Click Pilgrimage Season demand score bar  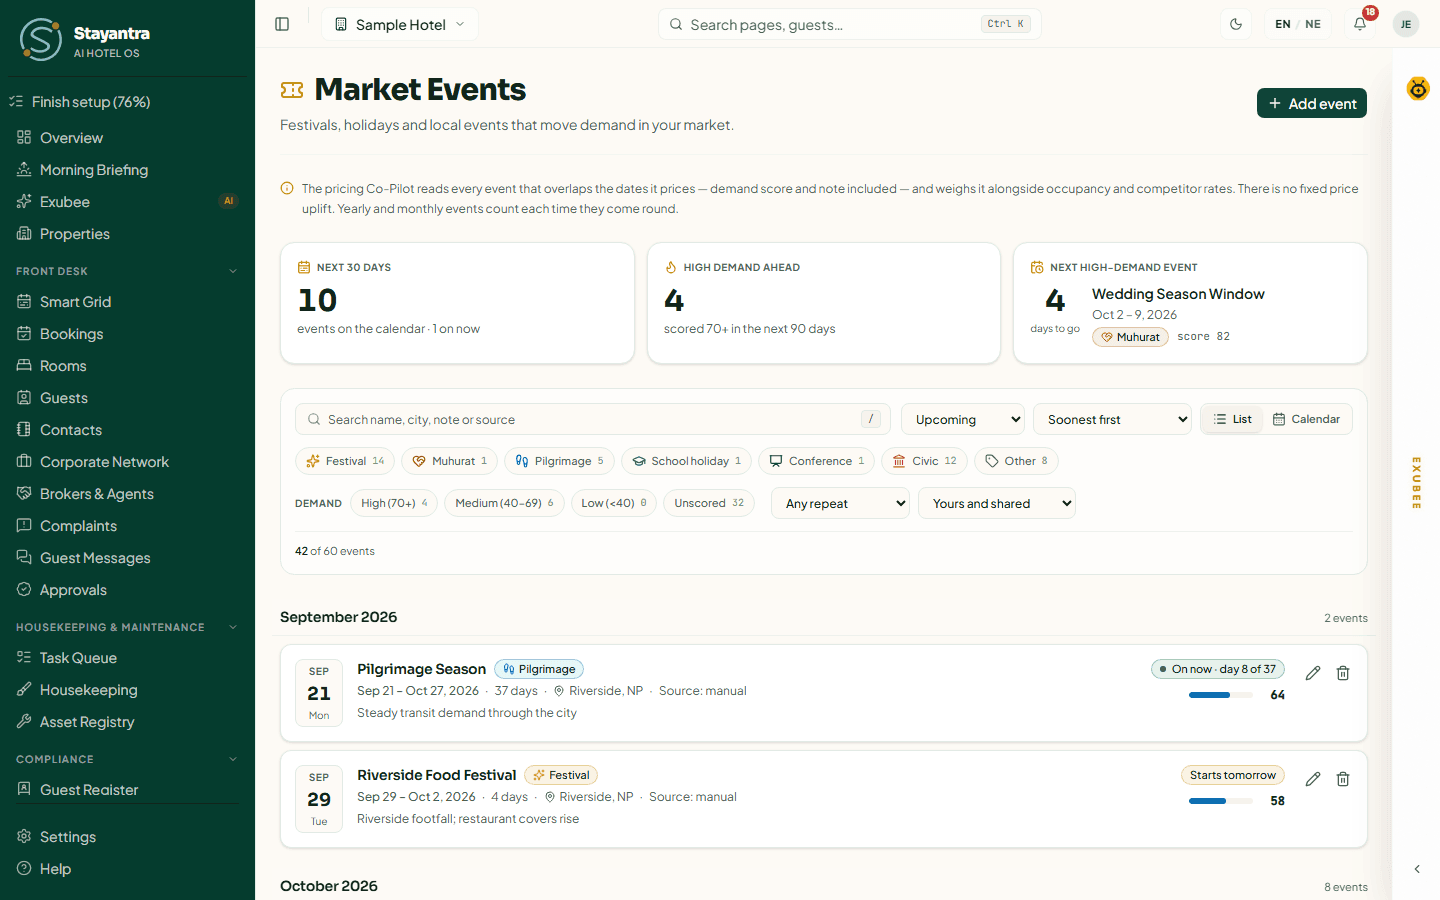coord(1222,695)
